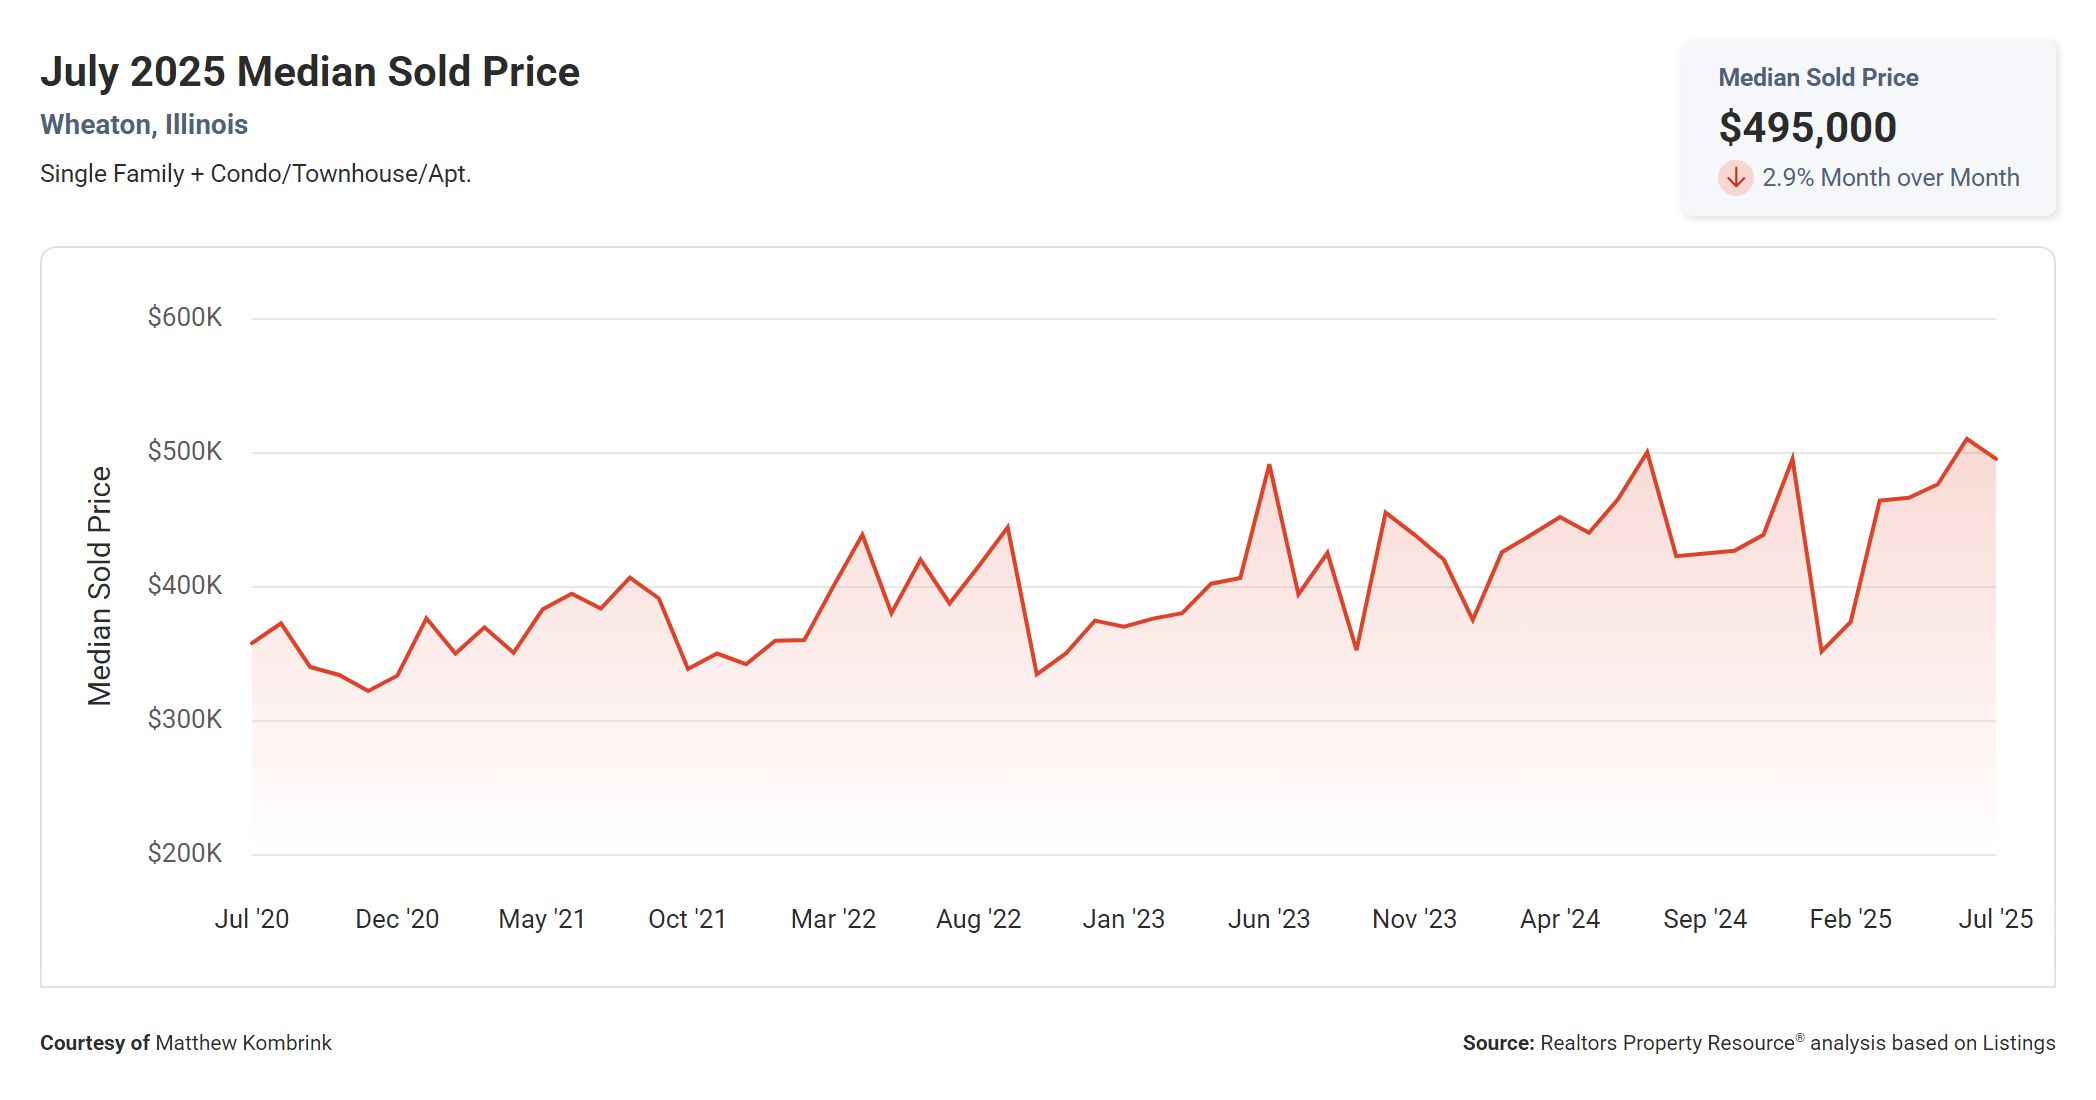The height and width of the screenshot is (1100, 2096).
Task: Click the Median Sold Price card heading
Action: pyautogui.click(x=1817, y=78)
